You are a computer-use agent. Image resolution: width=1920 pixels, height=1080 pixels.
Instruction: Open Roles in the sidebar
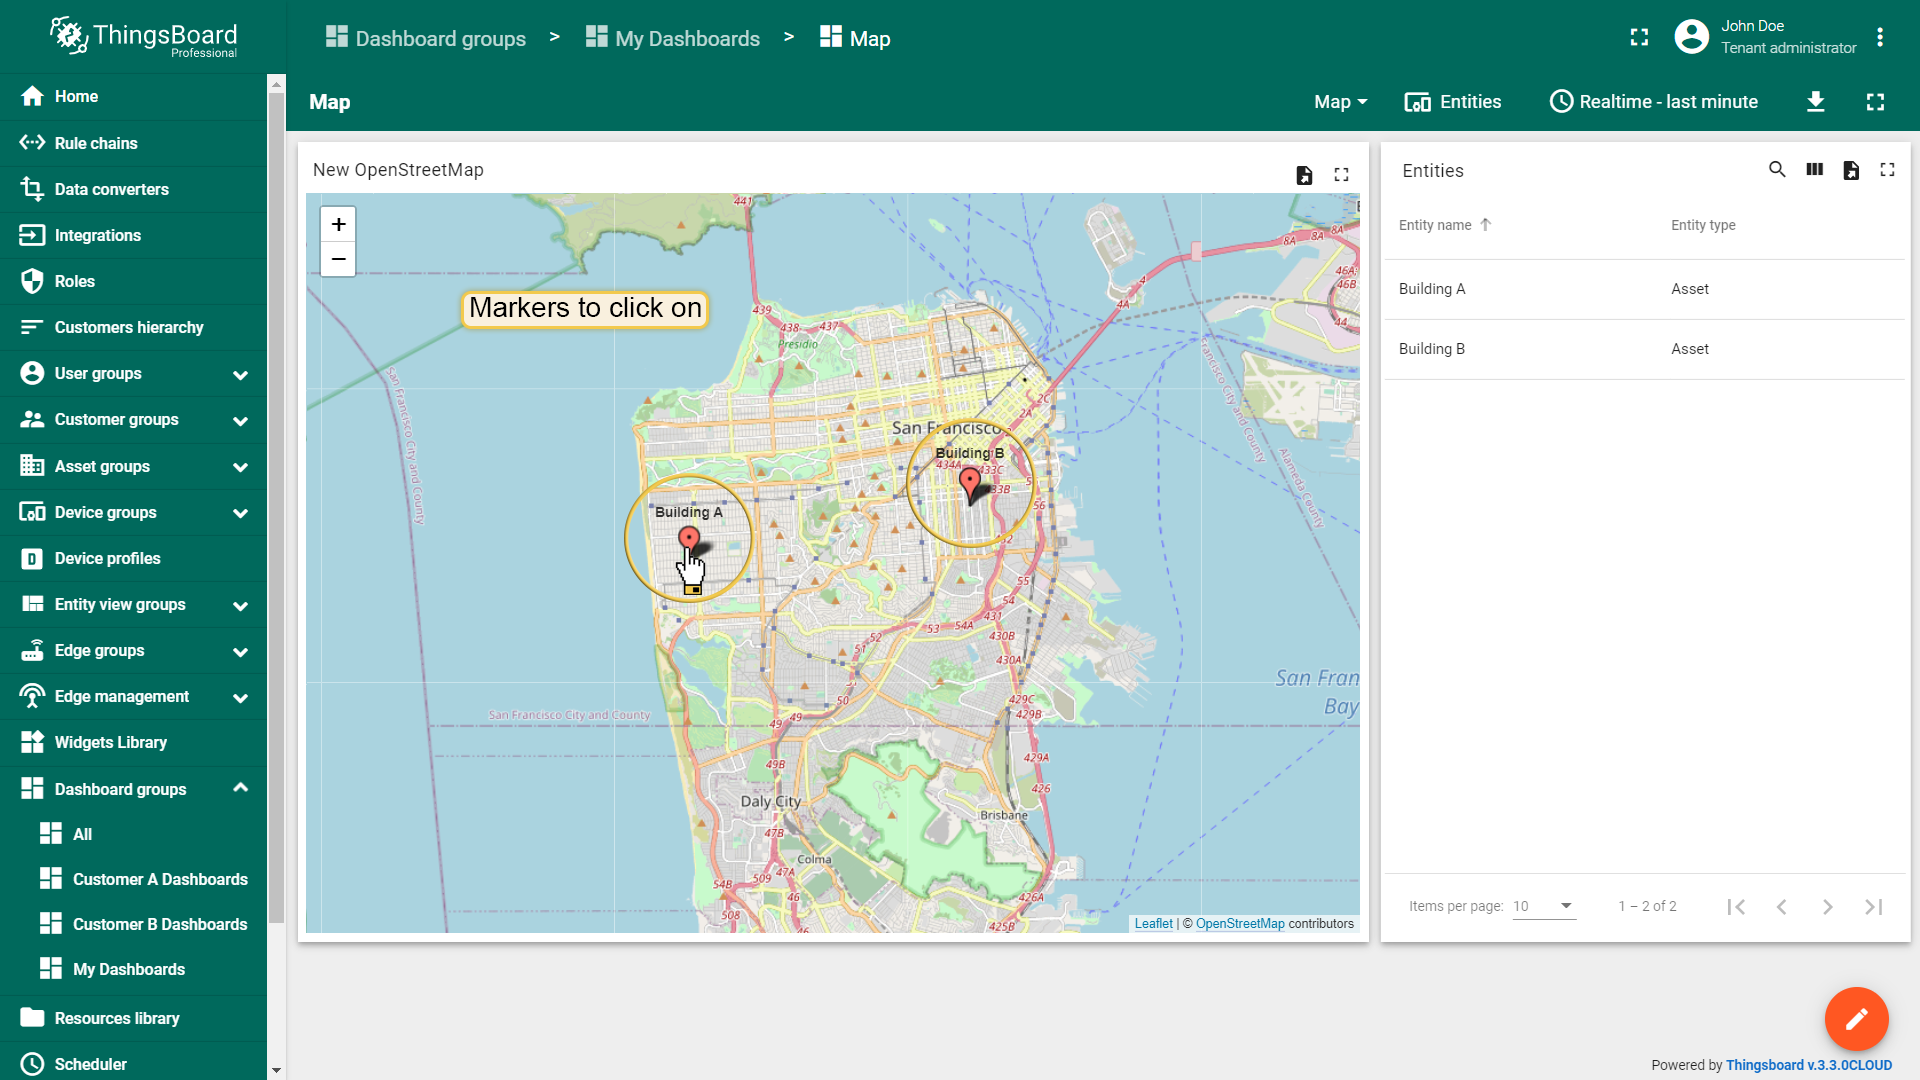[x=133, y=281]
